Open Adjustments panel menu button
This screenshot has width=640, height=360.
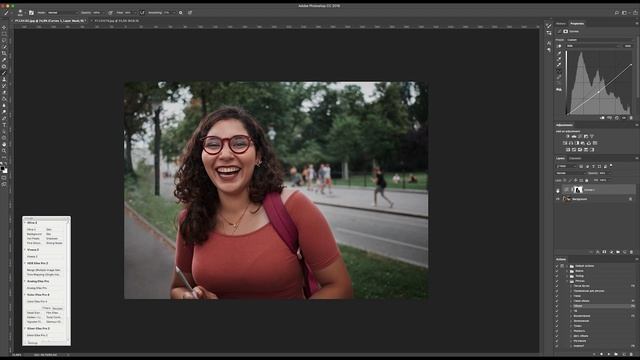point(637,125)
